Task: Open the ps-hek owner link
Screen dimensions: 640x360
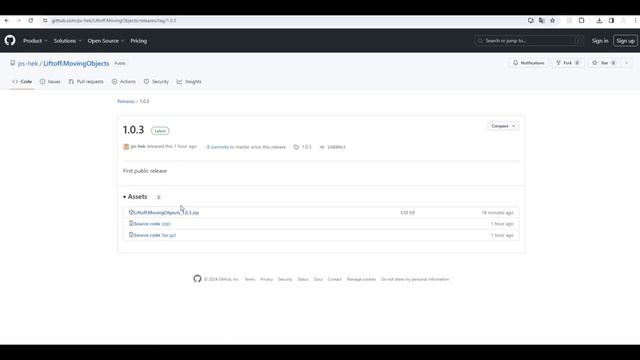Action: tap(28, 63)
